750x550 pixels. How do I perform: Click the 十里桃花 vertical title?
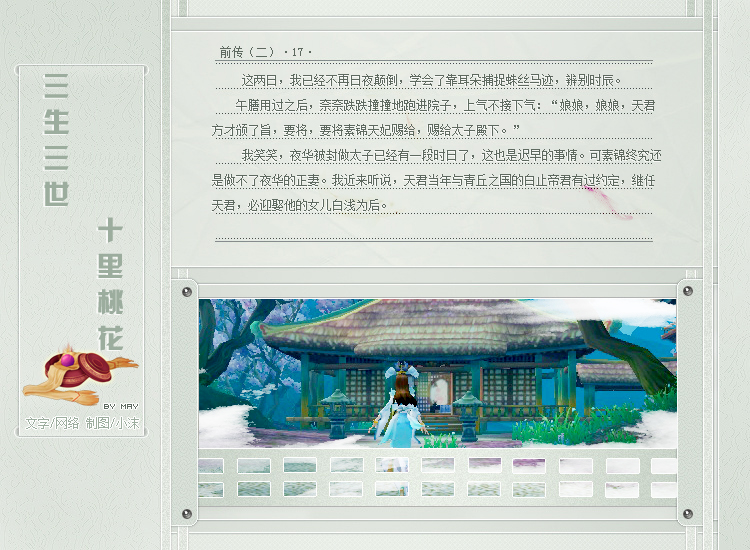pos(110,285)
